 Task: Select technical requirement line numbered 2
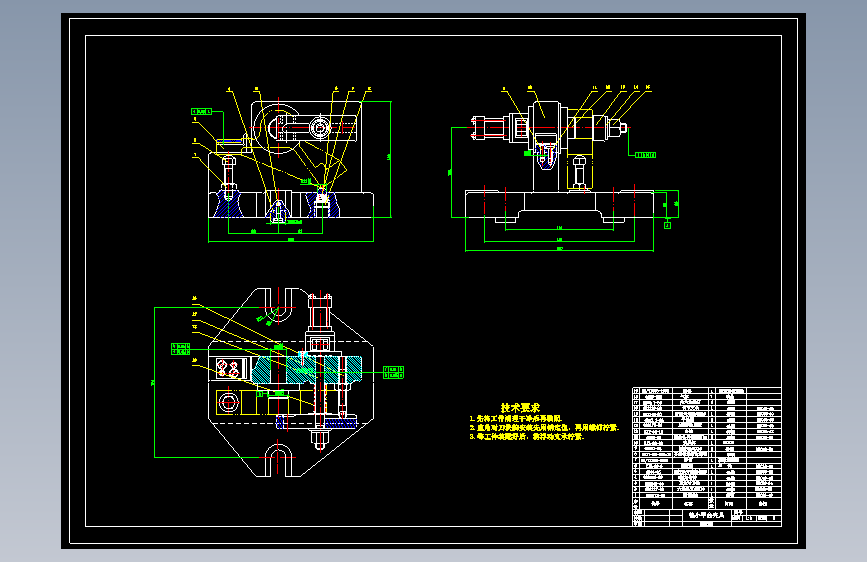(545, 428)
